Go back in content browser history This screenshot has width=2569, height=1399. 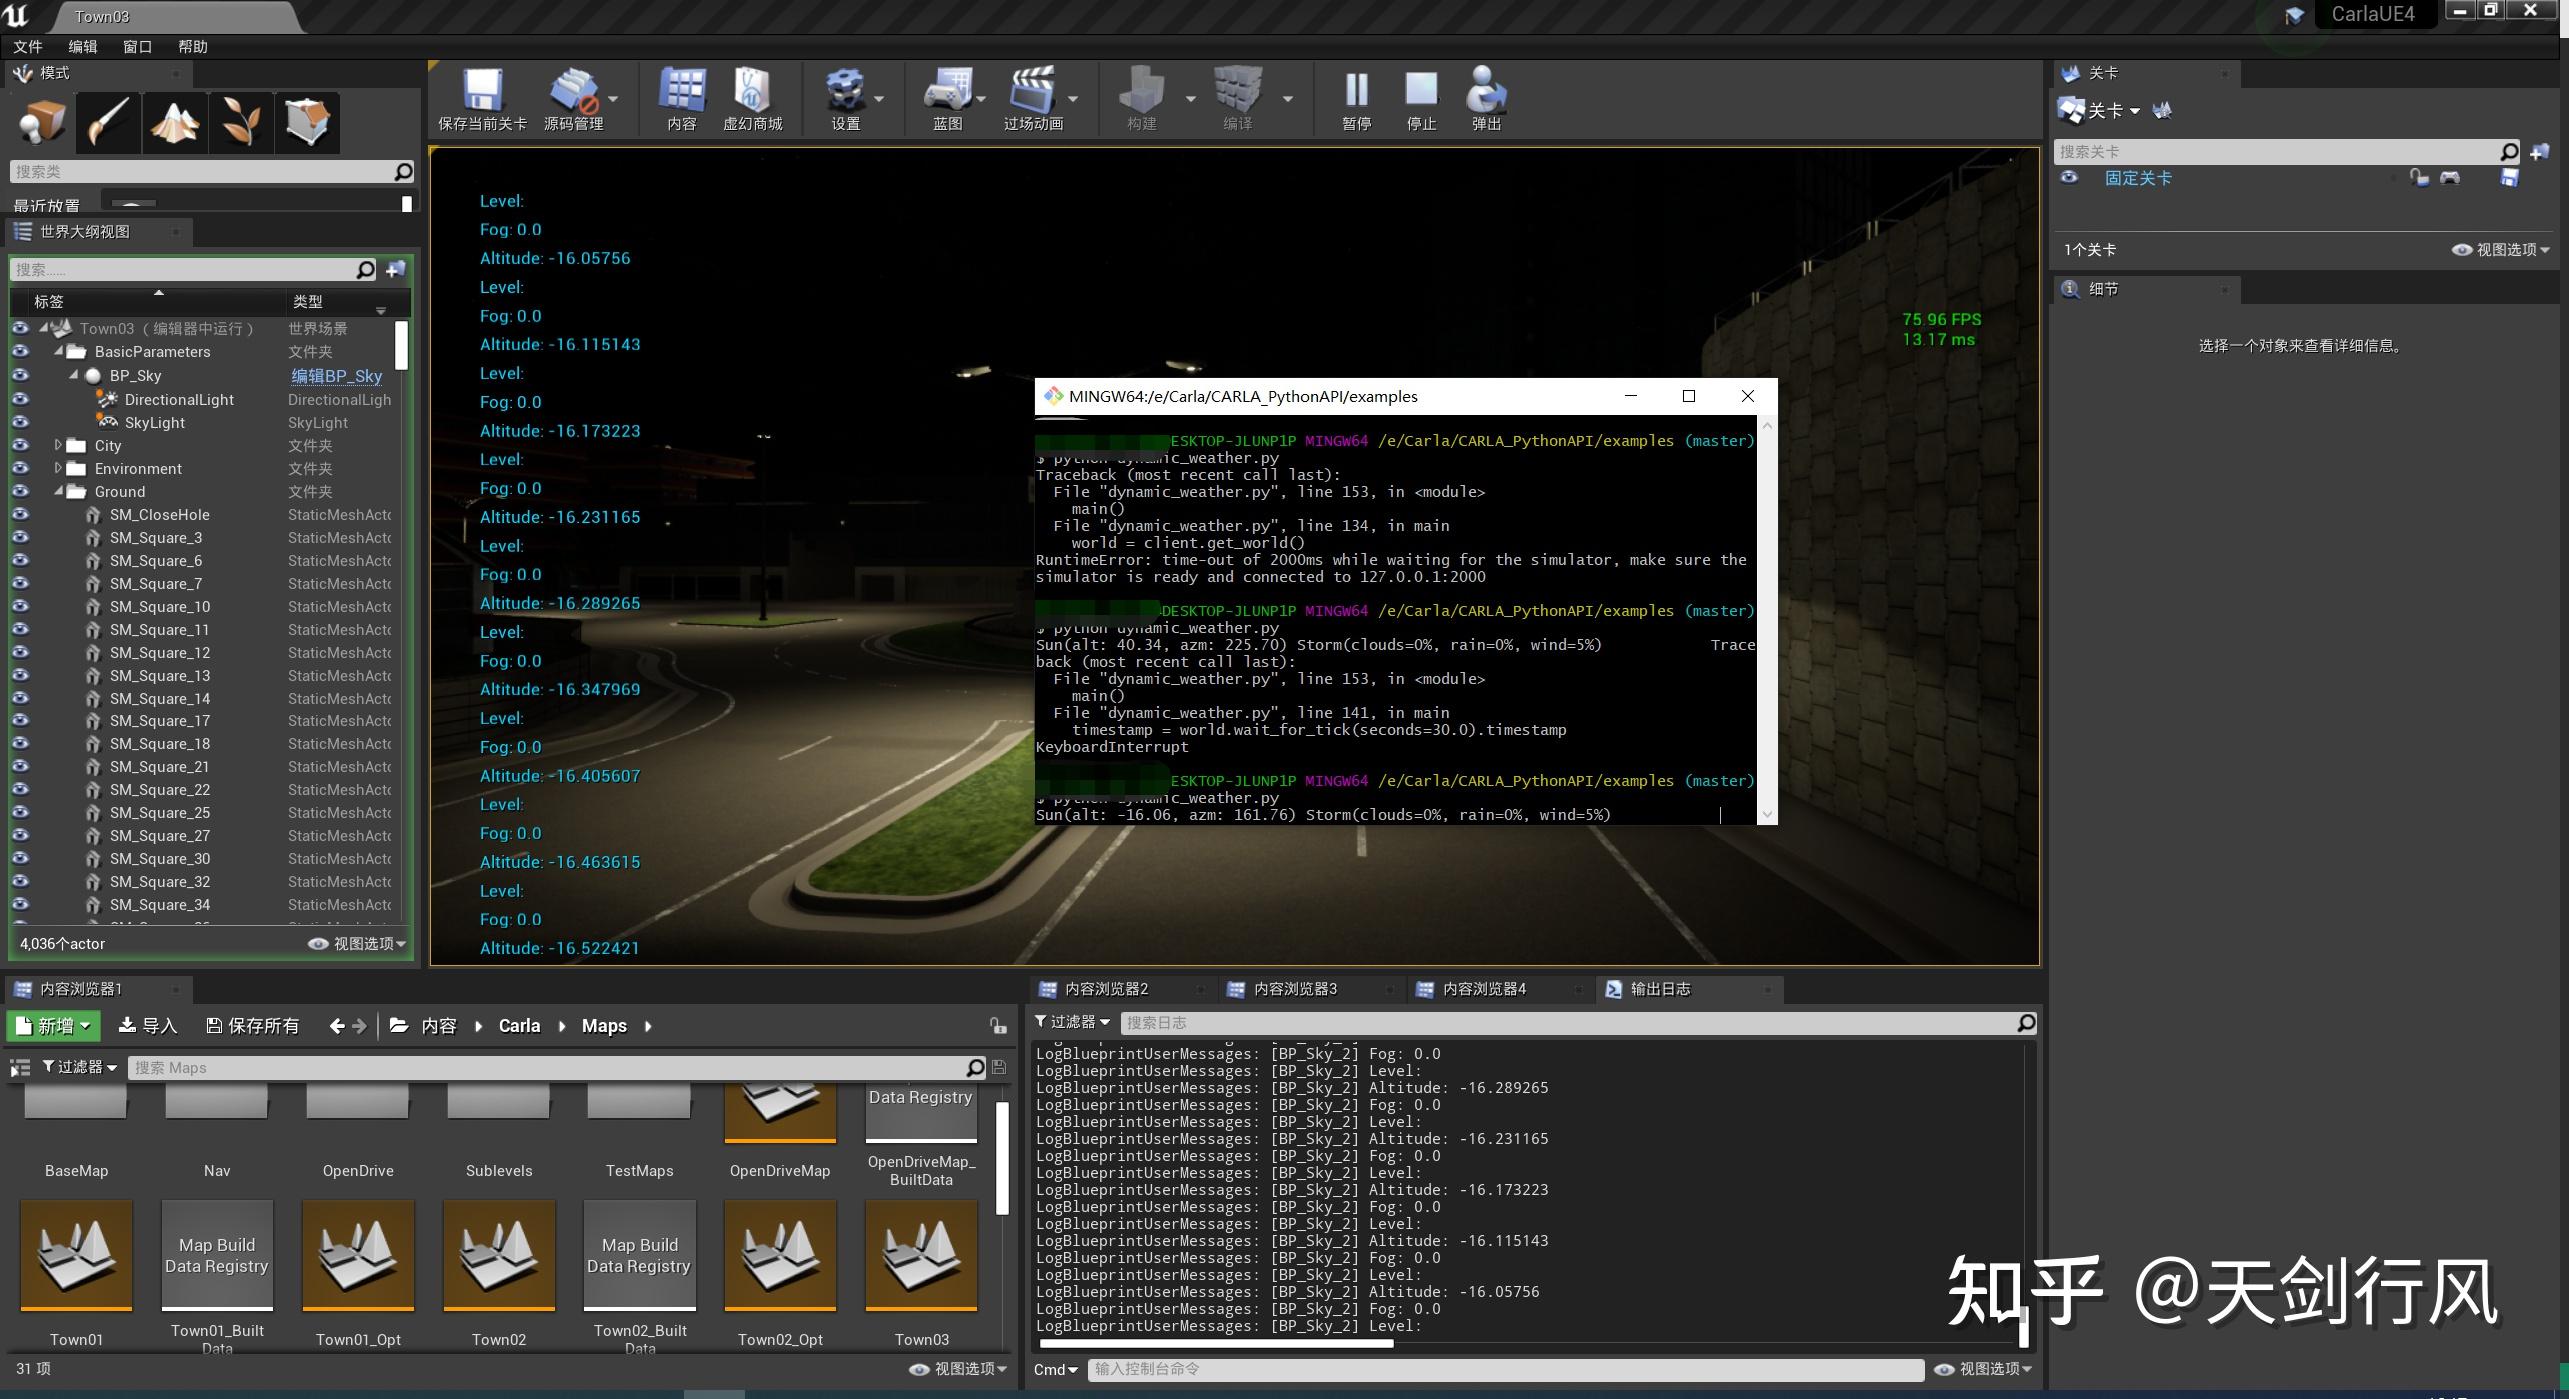(337, 1025)
